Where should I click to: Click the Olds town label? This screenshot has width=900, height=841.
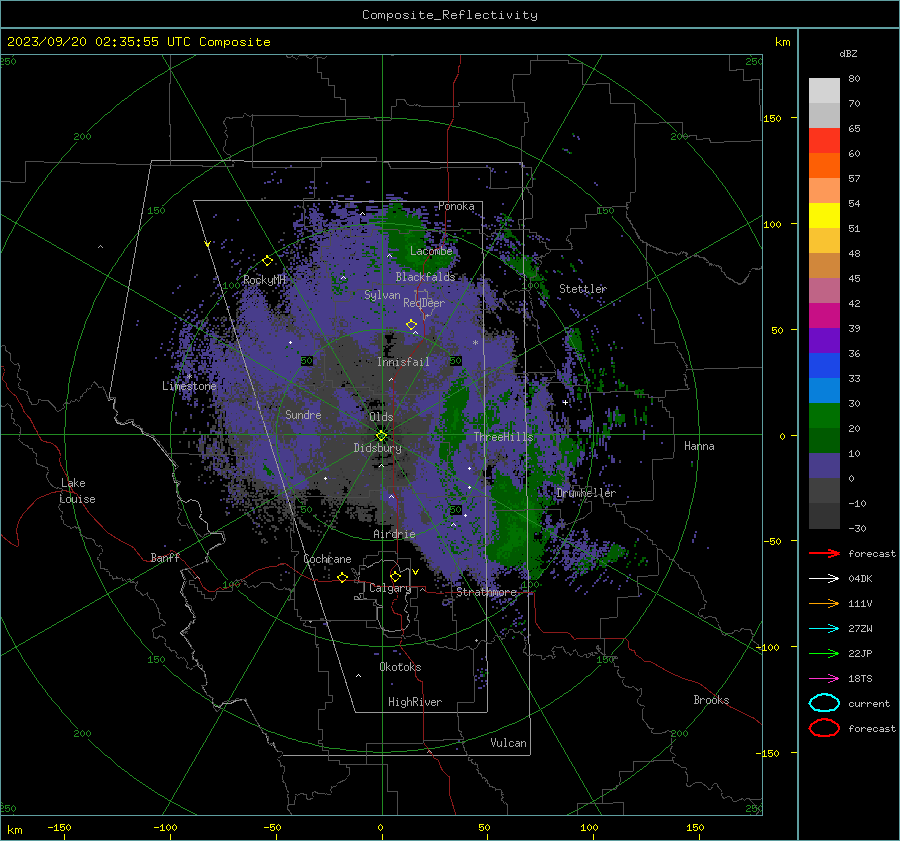(381, 417)
